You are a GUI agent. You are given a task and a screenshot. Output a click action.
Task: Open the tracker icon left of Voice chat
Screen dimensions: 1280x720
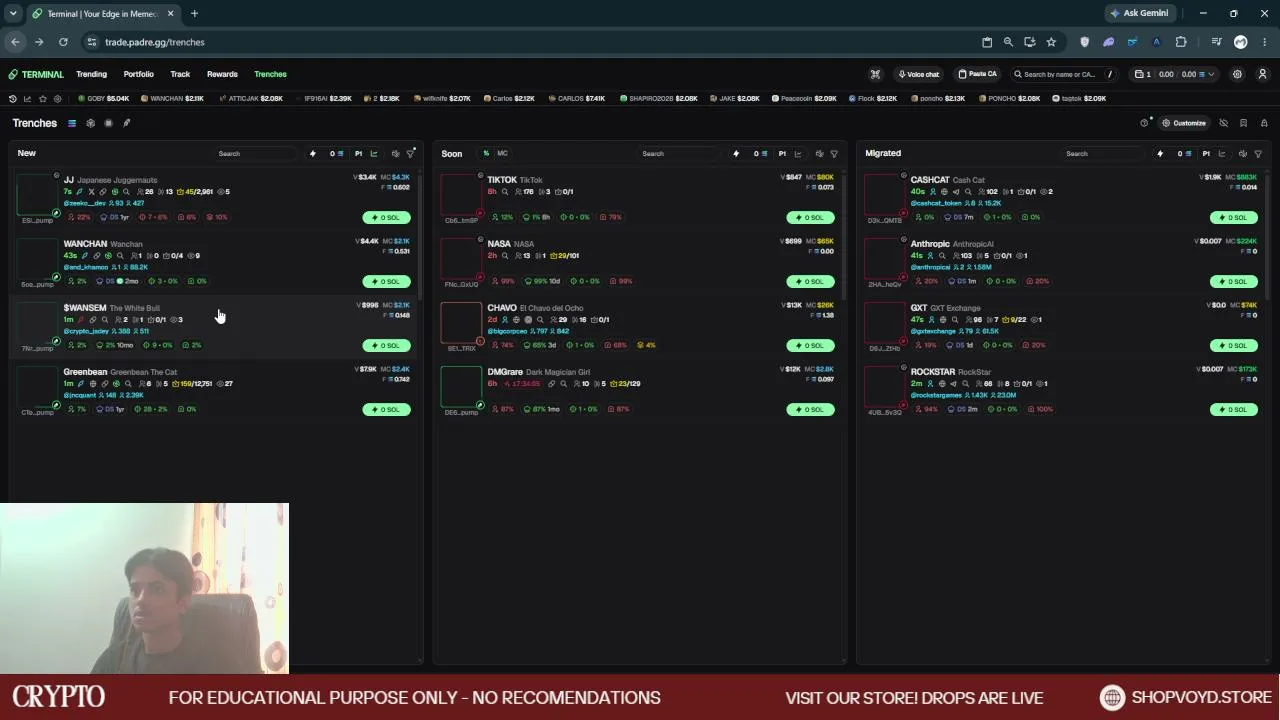pos(875,74)
